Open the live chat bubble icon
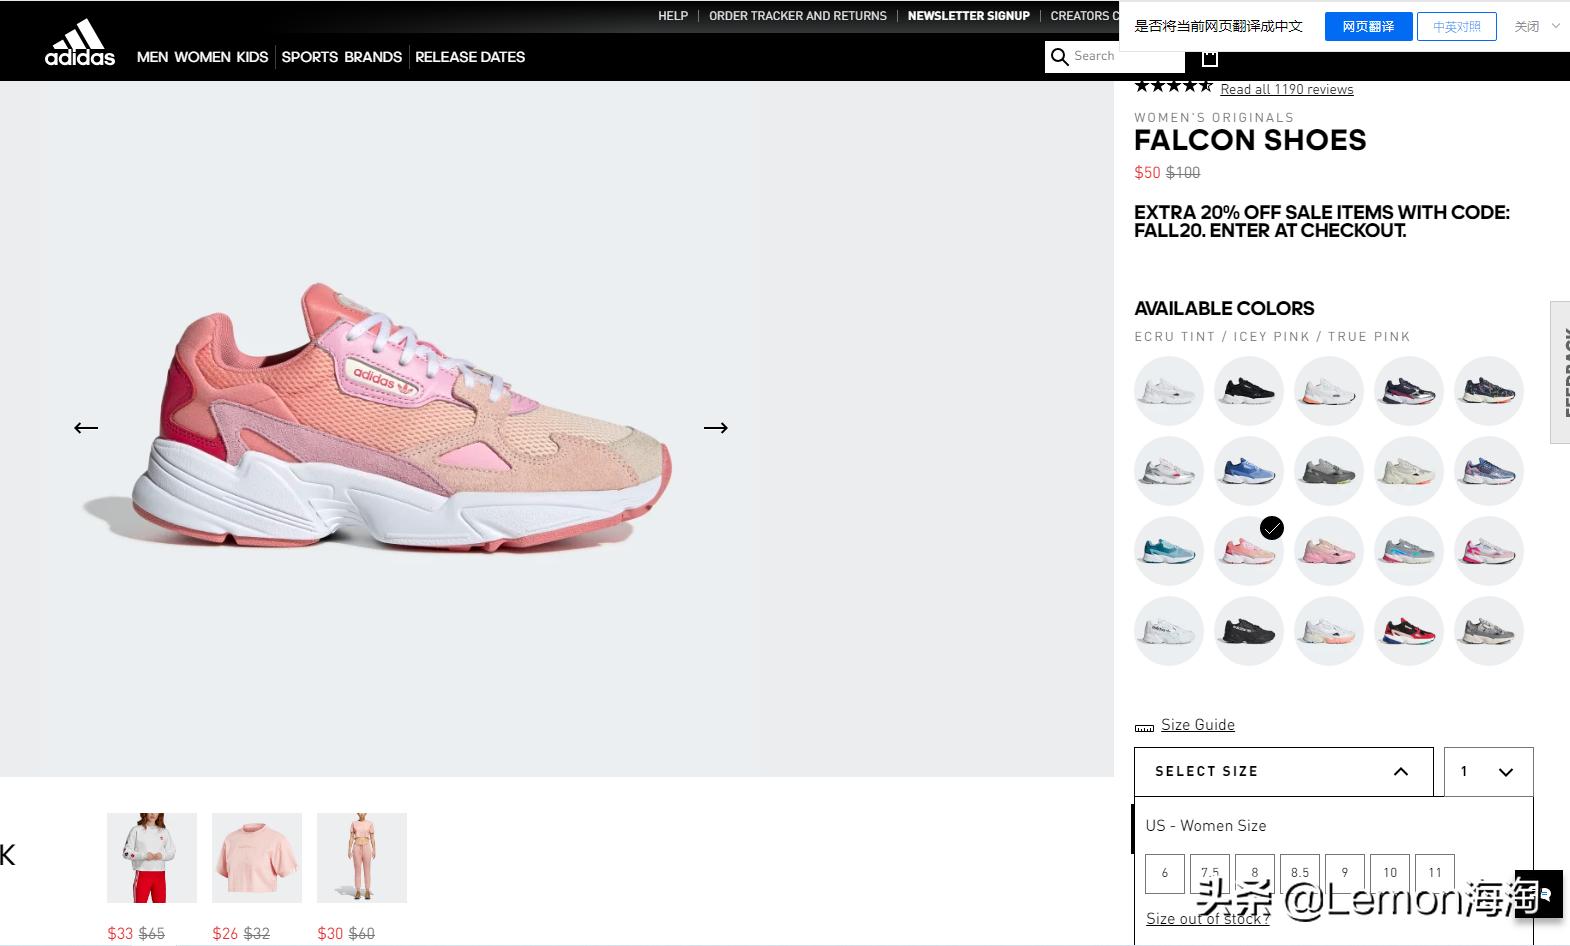This screenshot has width=1570, height=946. click(1539, 894)
